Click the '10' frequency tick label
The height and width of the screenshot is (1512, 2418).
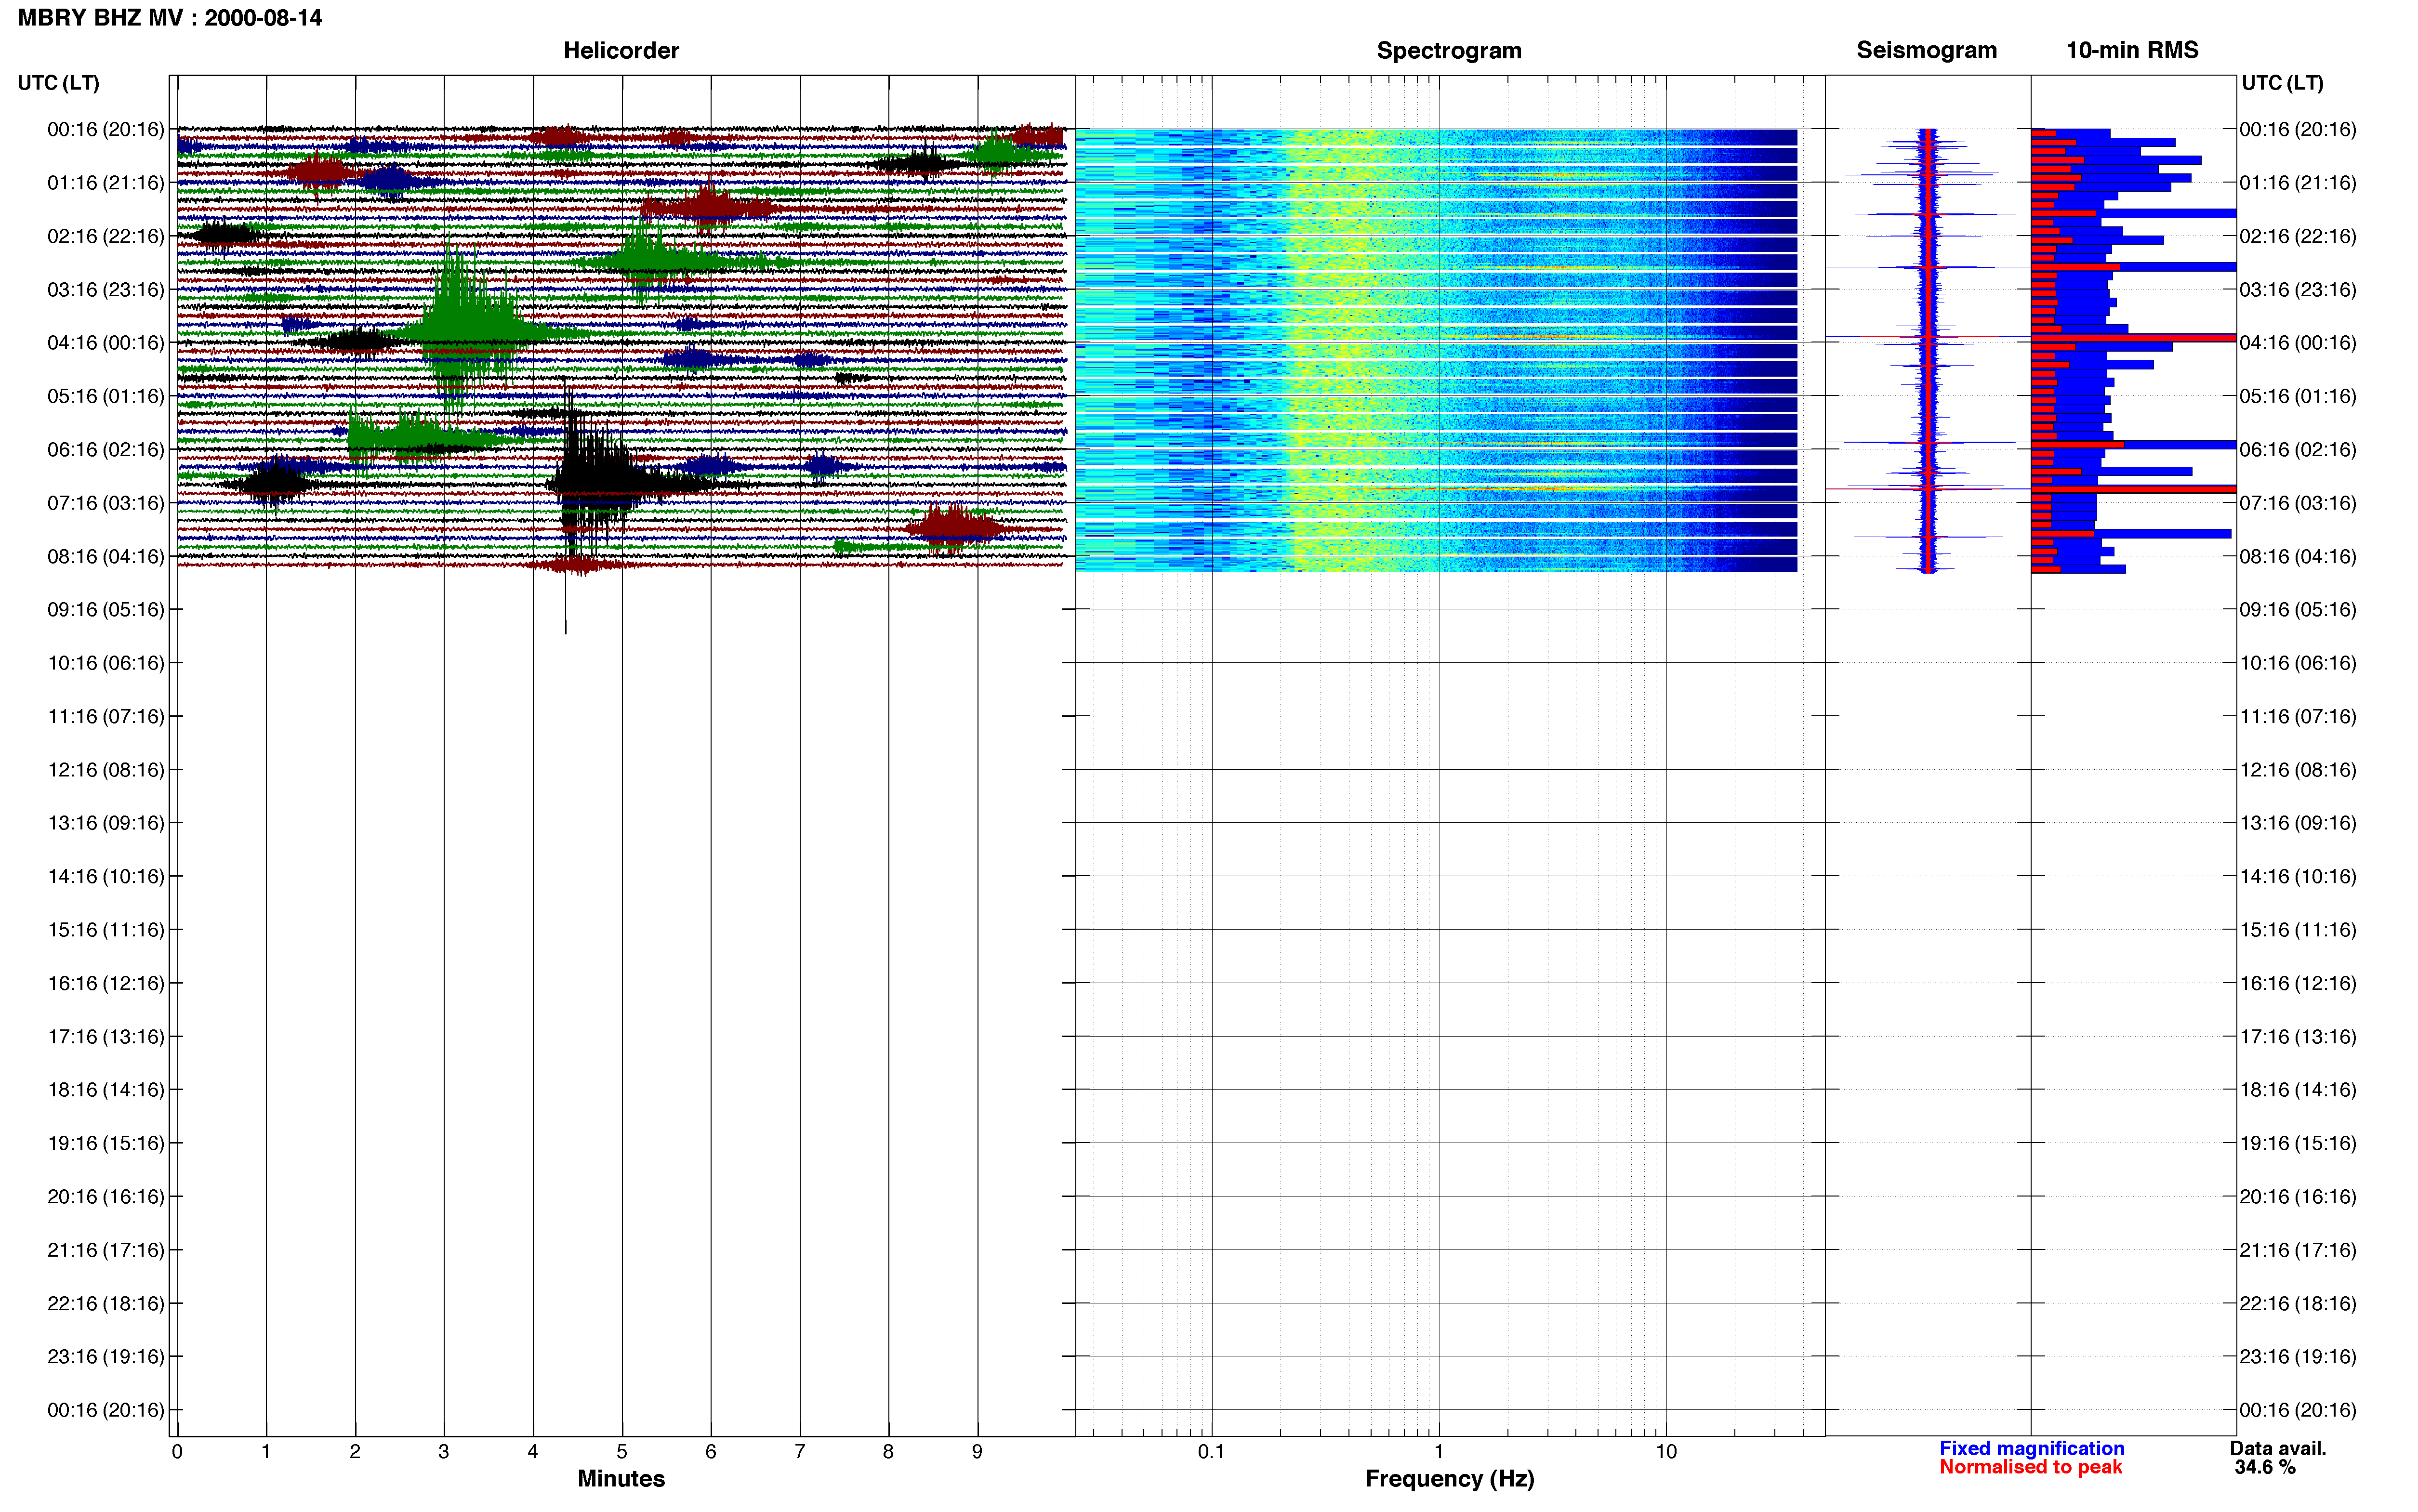coord(1665,1452)
